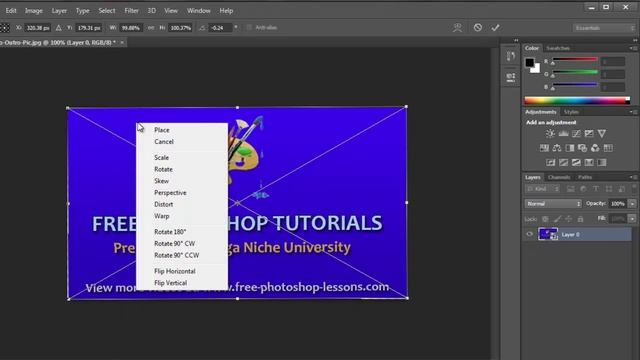The image size is (640, 360).
Task: Add a Levels adjustment
Action: (563, 133)
